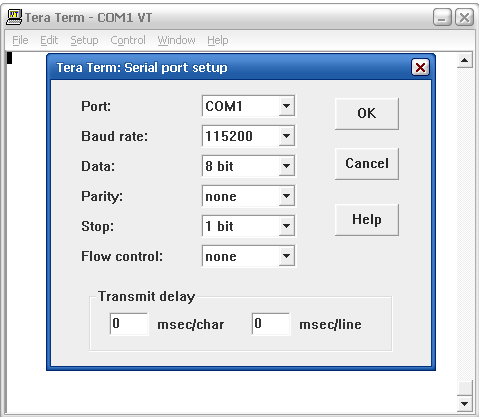The height and width of the screenshot is (417, 479).
Task: Open the Setup menu
Action: [x=84, y=40]
